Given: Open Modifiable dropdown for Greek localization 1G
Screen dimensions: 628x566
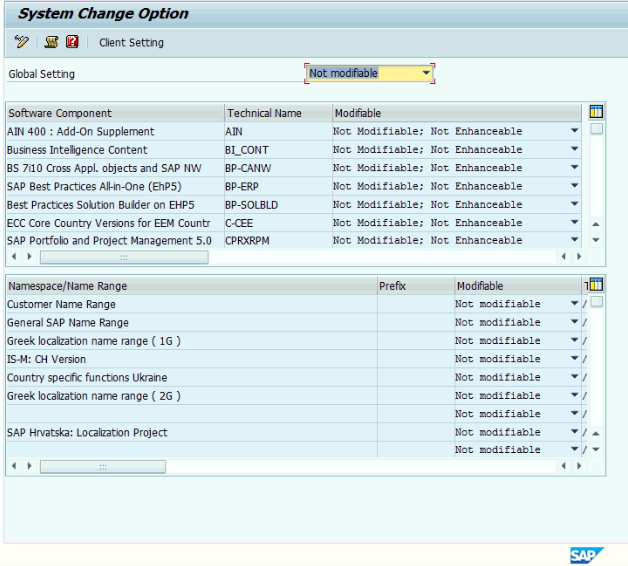Looking at the screenshot, I should (574, 340).
